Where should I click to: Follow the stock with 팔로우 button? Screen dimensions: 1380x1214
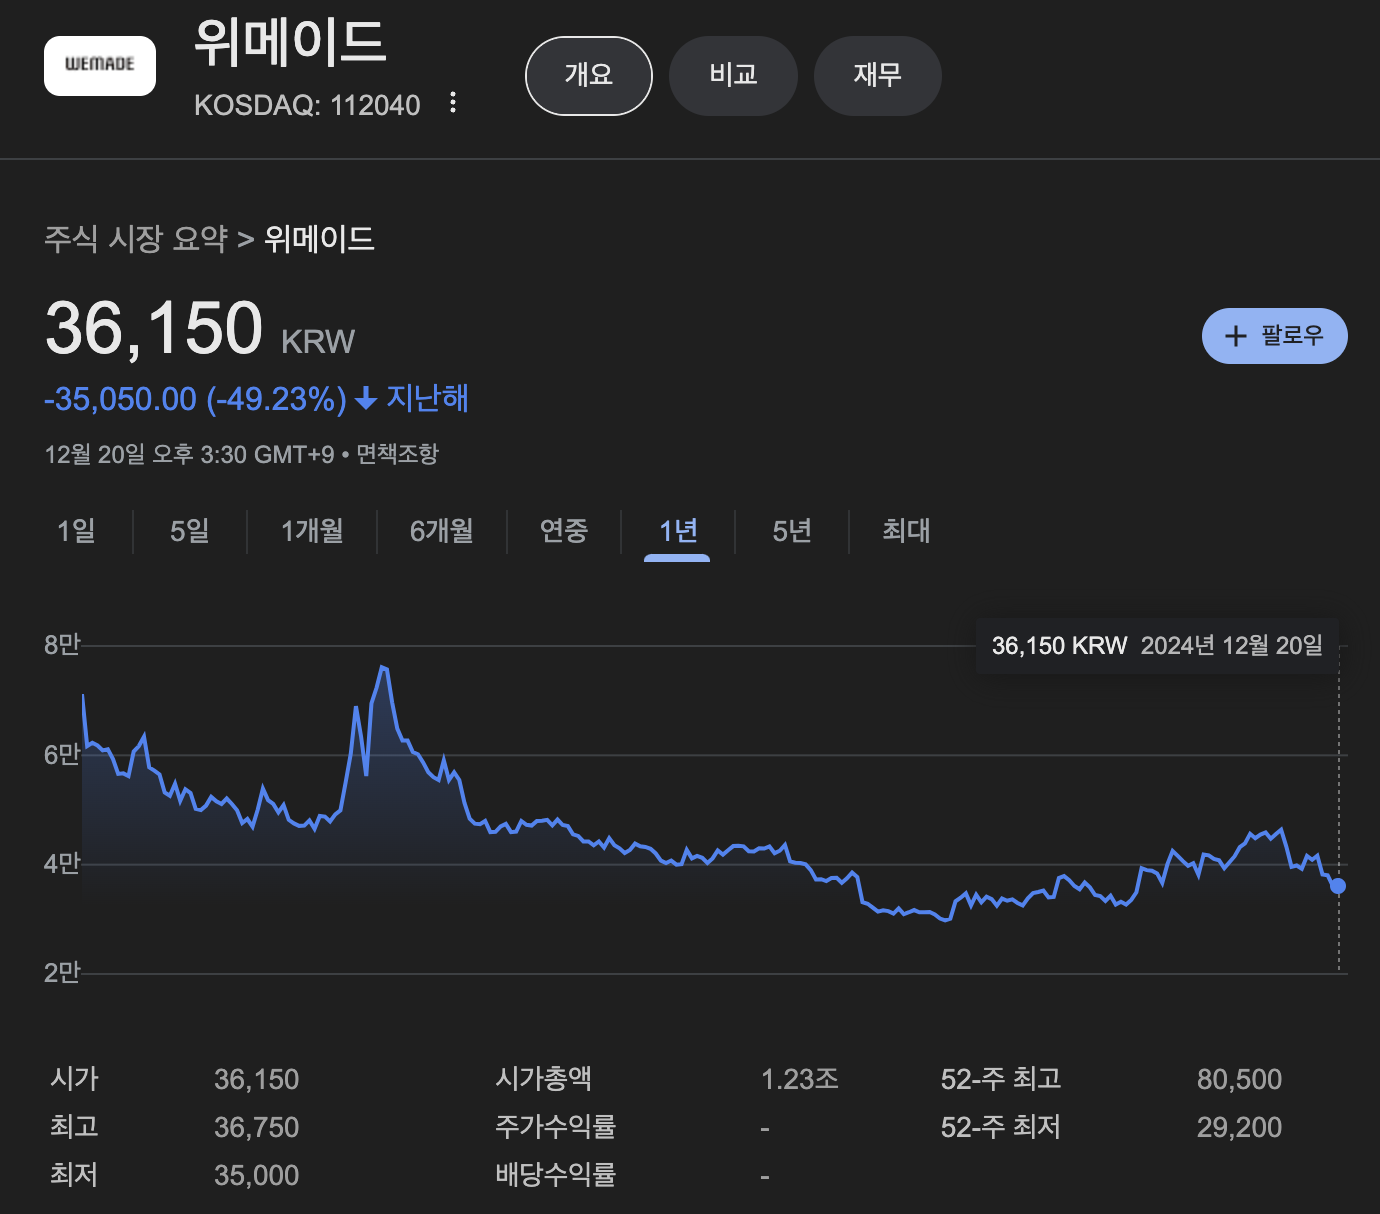[x=1275, y=336]
